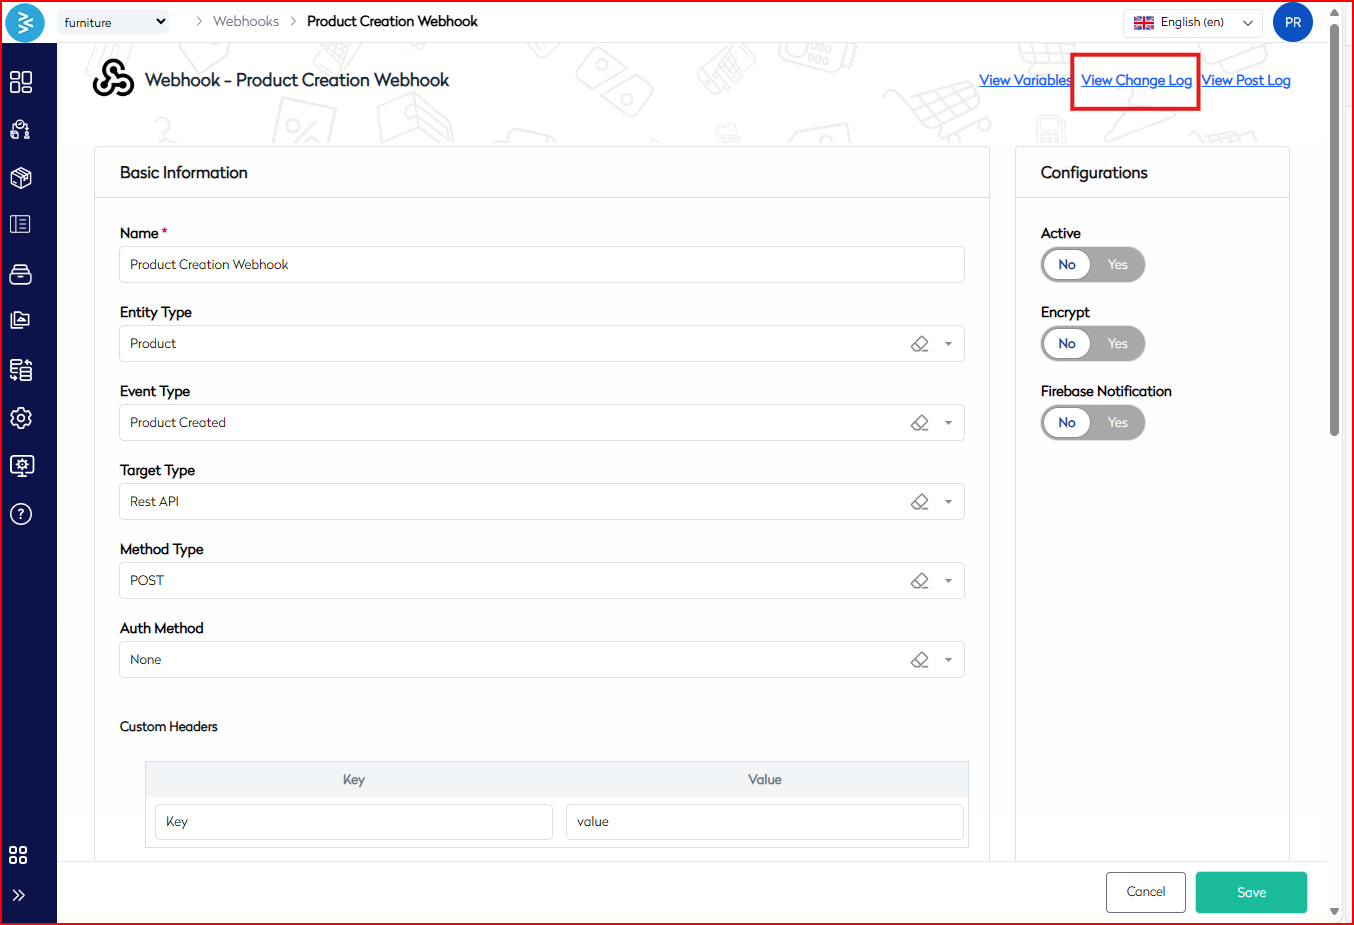The width and height of the screenshot is (1354, 925).
Task: Click the webhook Name input field
Action: click(541, 265)
